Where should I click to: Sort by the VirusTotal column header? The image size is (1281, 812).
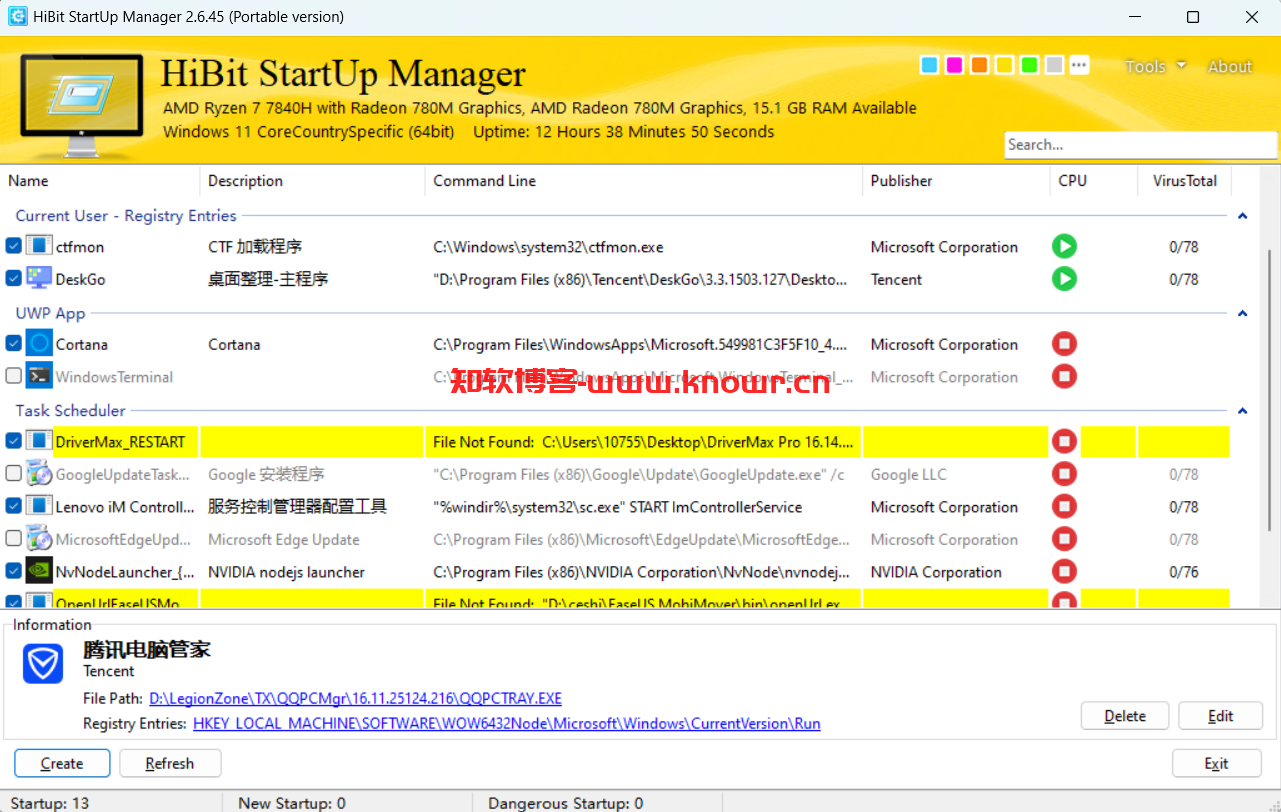click(x=1185, y=181)
